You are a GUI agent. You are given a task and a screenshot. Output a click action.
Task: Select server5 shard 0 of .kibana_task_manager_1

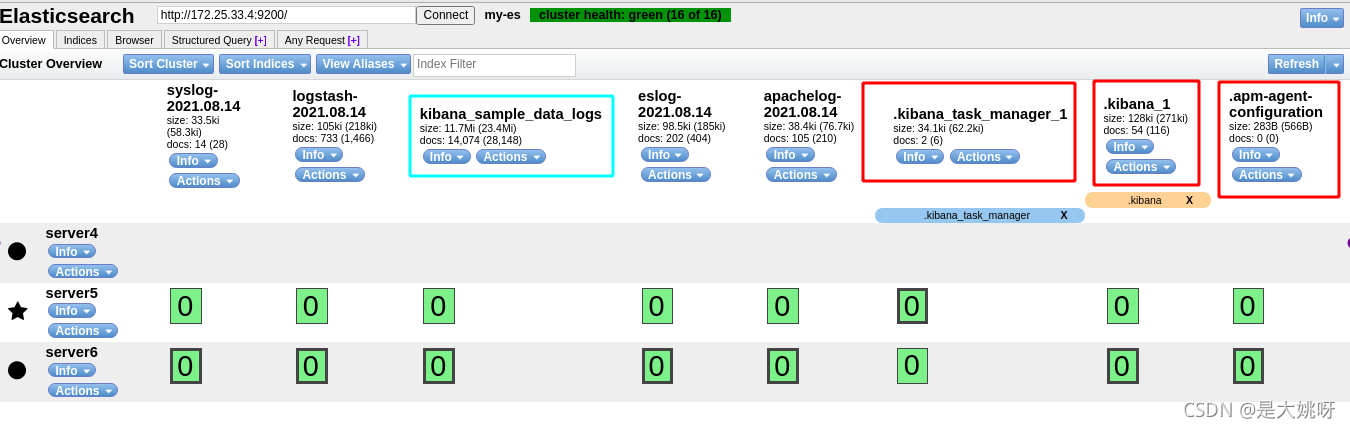click(x=912, y=306)
